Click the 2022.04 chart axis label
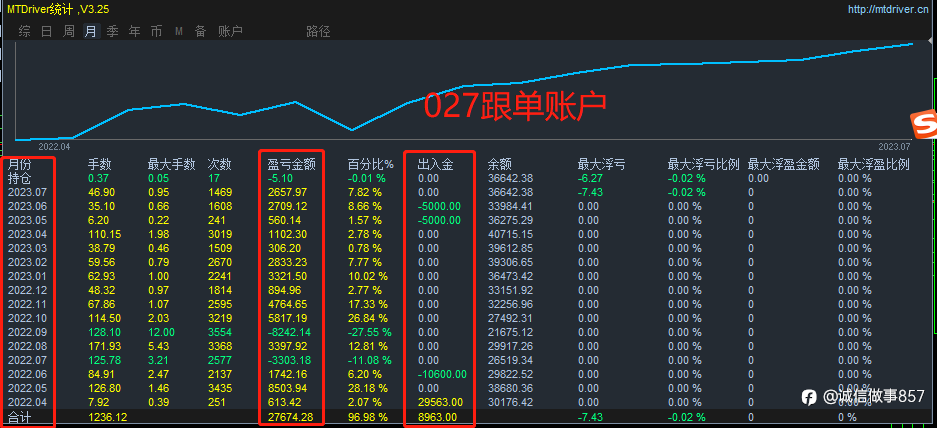The height and width of the screenshot is (428, 937). coord(54,146)
